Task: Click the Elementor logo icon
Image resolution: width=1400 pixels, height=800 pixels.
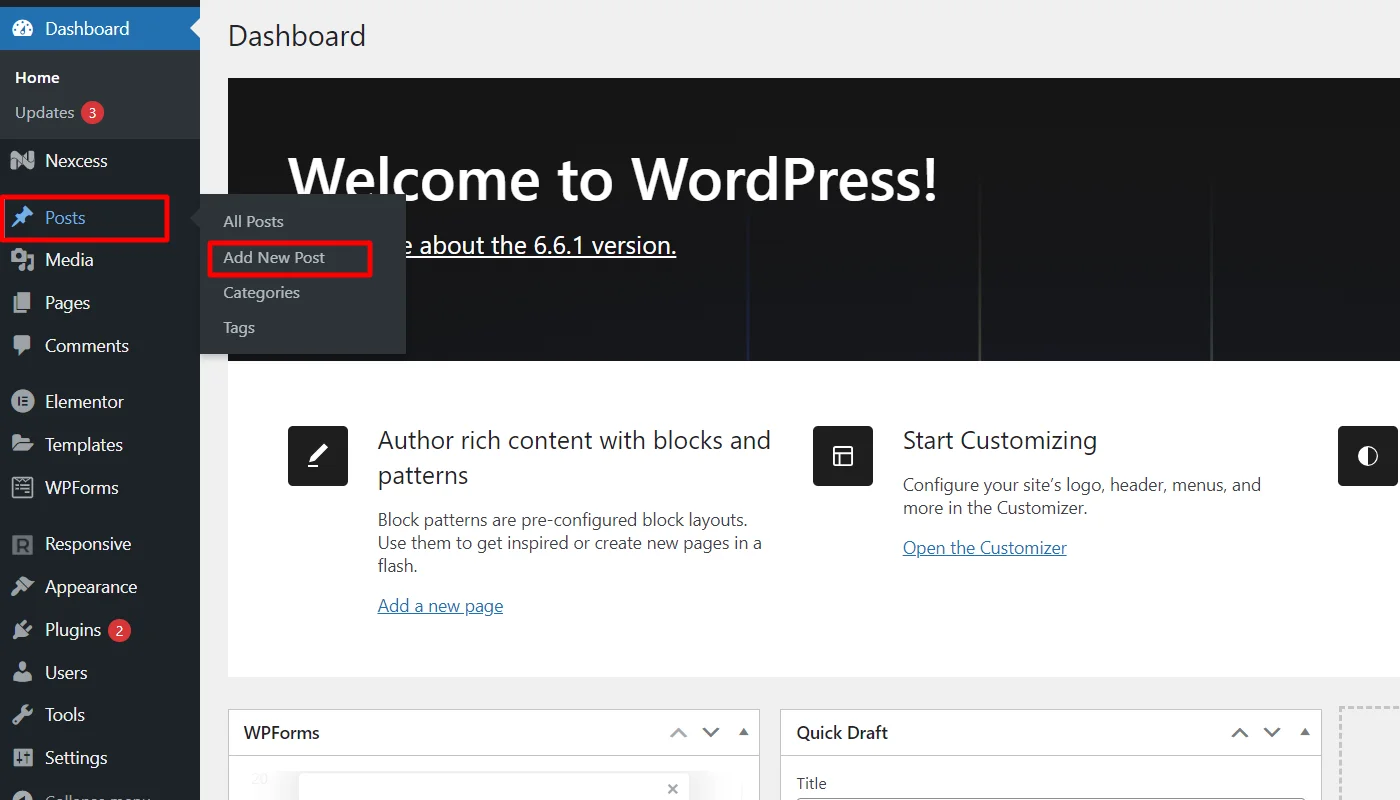Action: (x=22, y=402)
